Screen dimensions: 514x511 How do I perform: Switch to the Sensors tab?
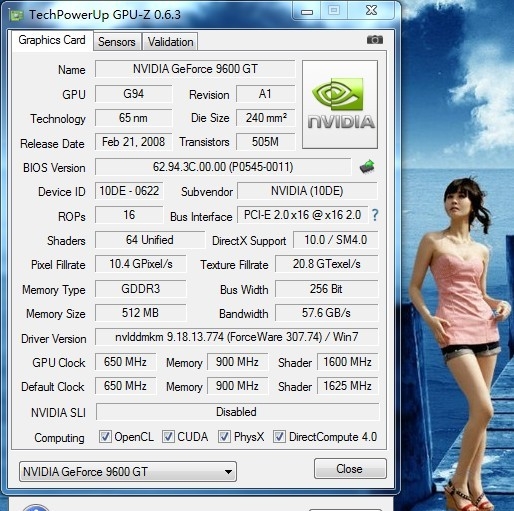117,42
